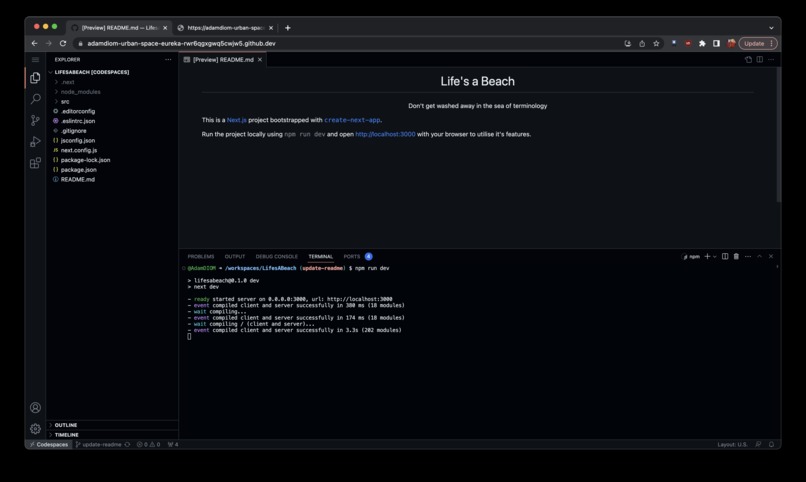This screenshot has height=482, width=806.
Task: Bookmark this page with star icon
Action: click(x=656, y=44)
